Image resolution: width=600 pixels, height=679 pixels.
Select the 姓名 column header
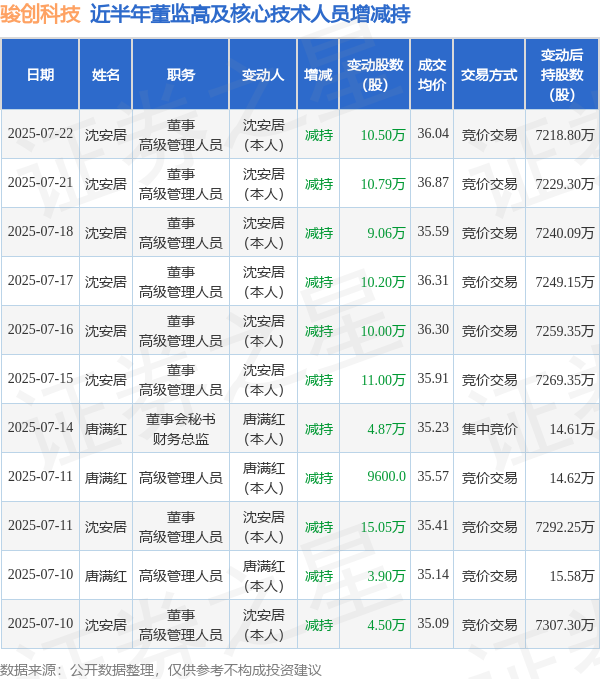106,74
